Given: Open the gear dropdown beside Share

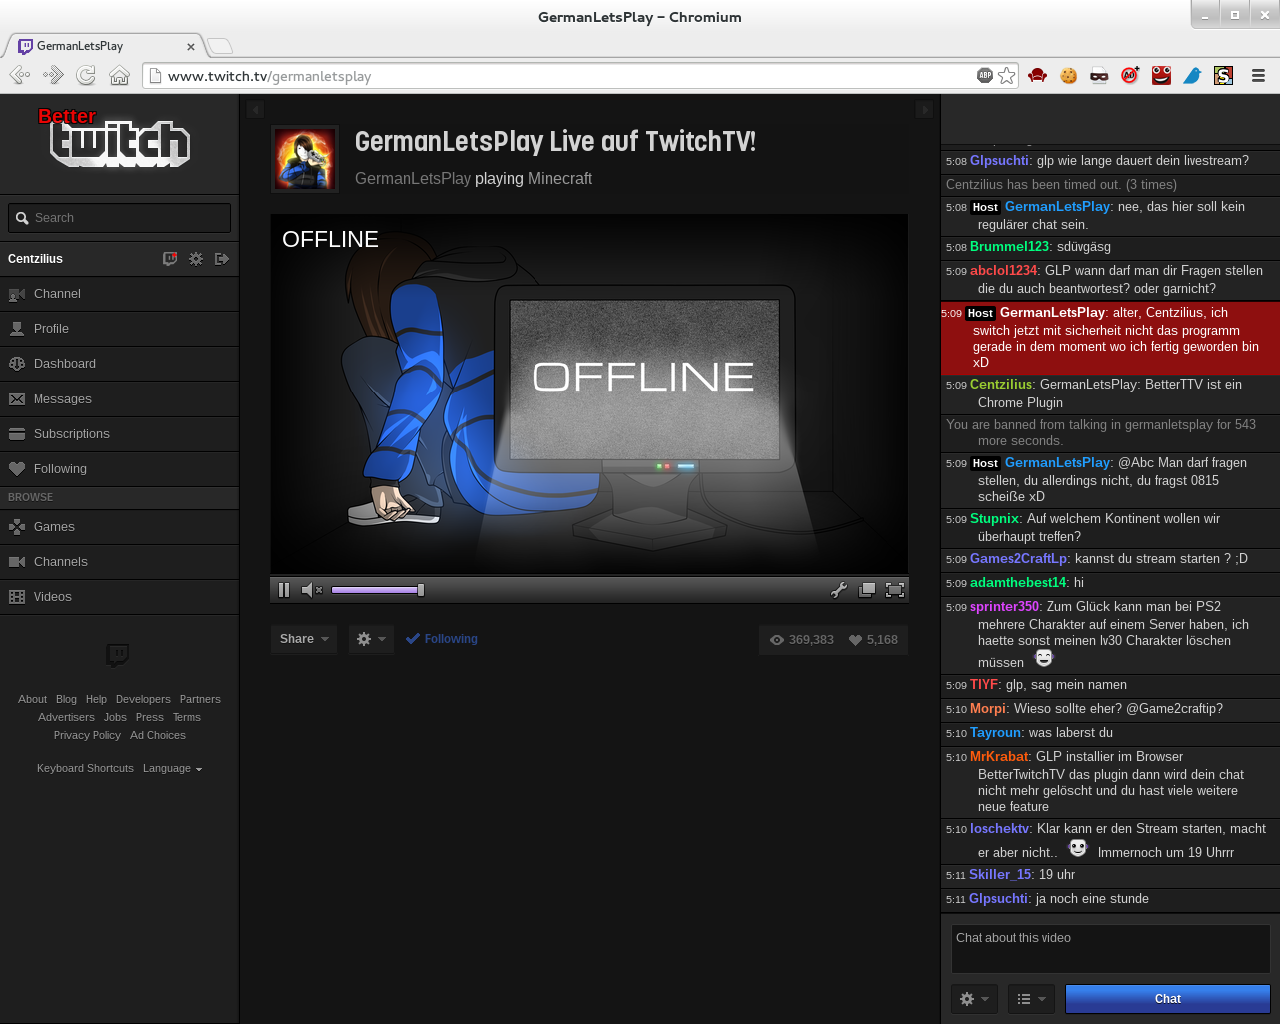Looking at the screenshot, I should (371, 639).
